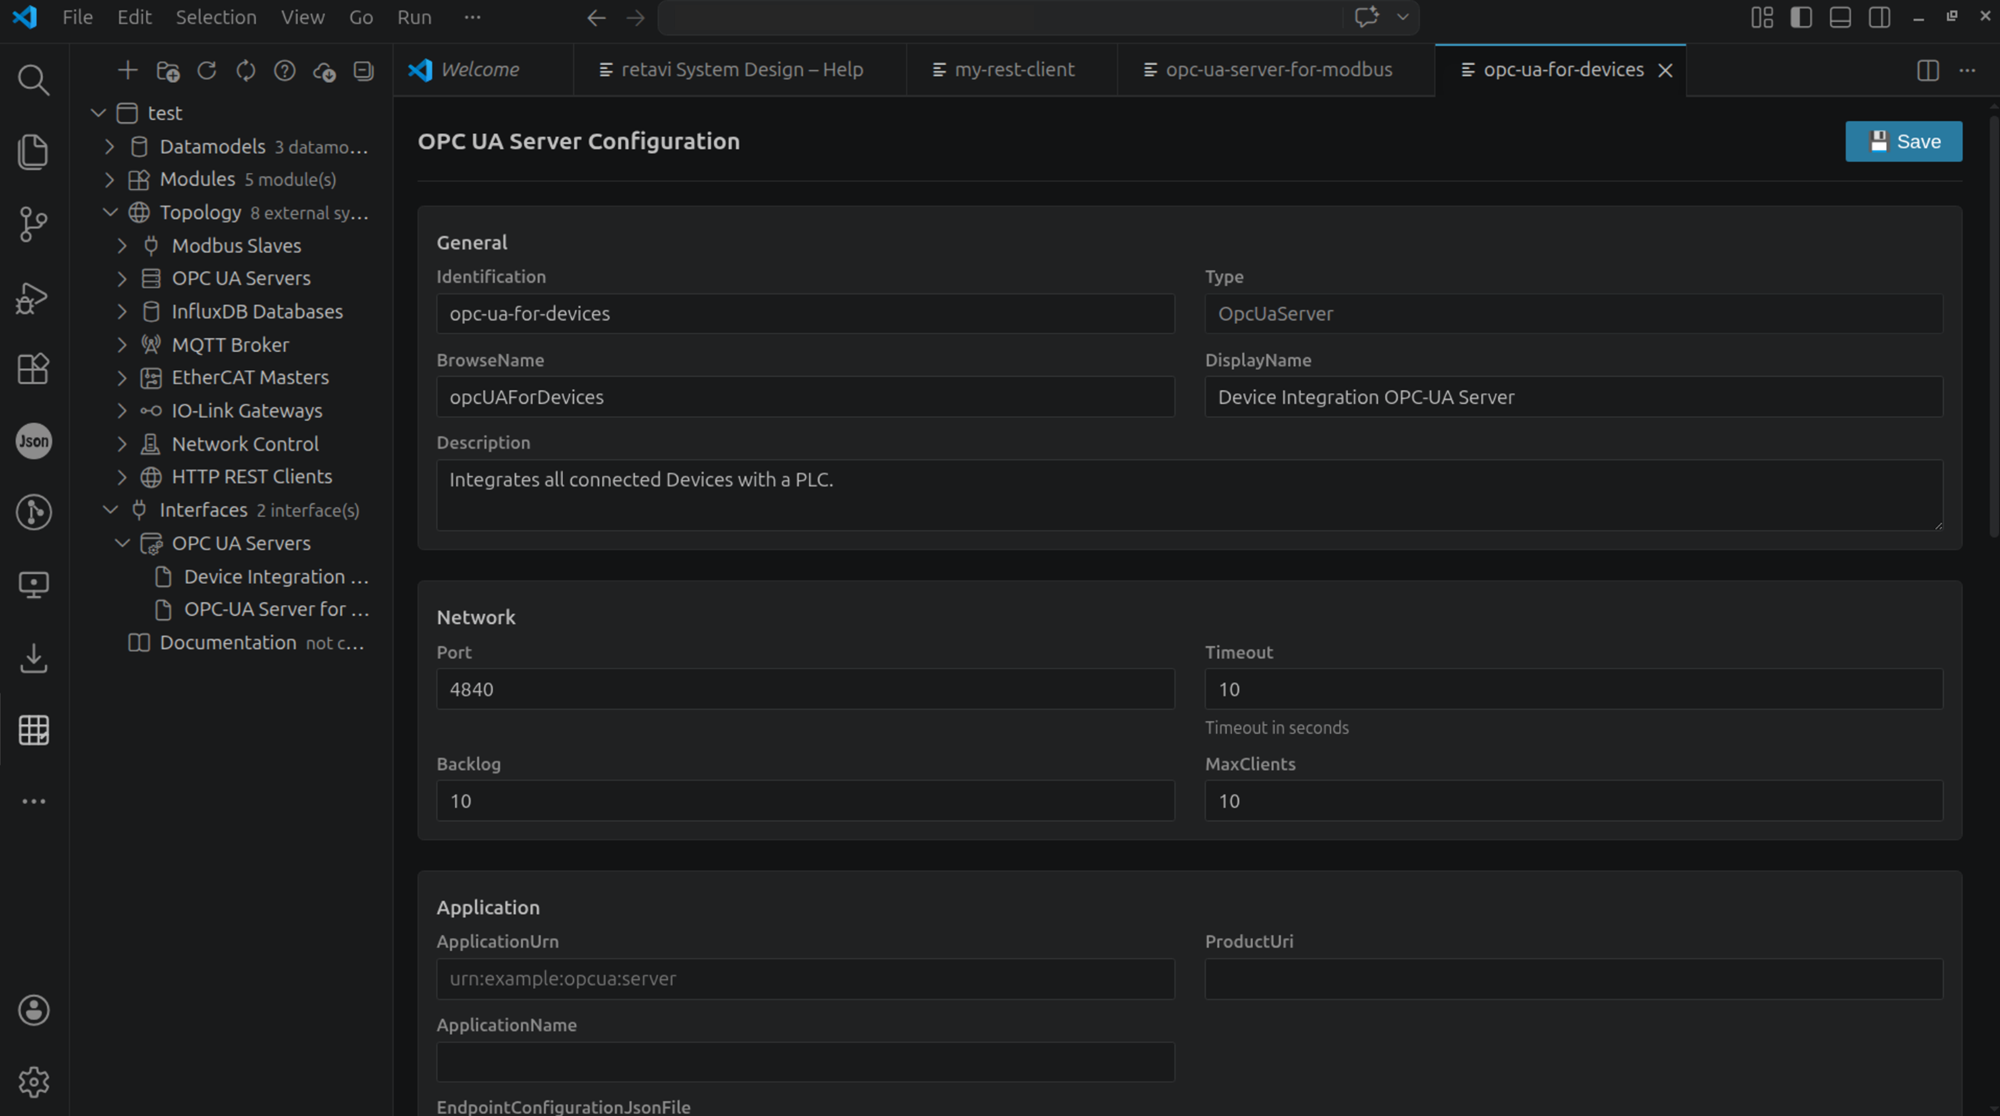Show more menu items ellipsis in menu bar
This screenshot has width=2000, height=1116.
pos(472,17)
